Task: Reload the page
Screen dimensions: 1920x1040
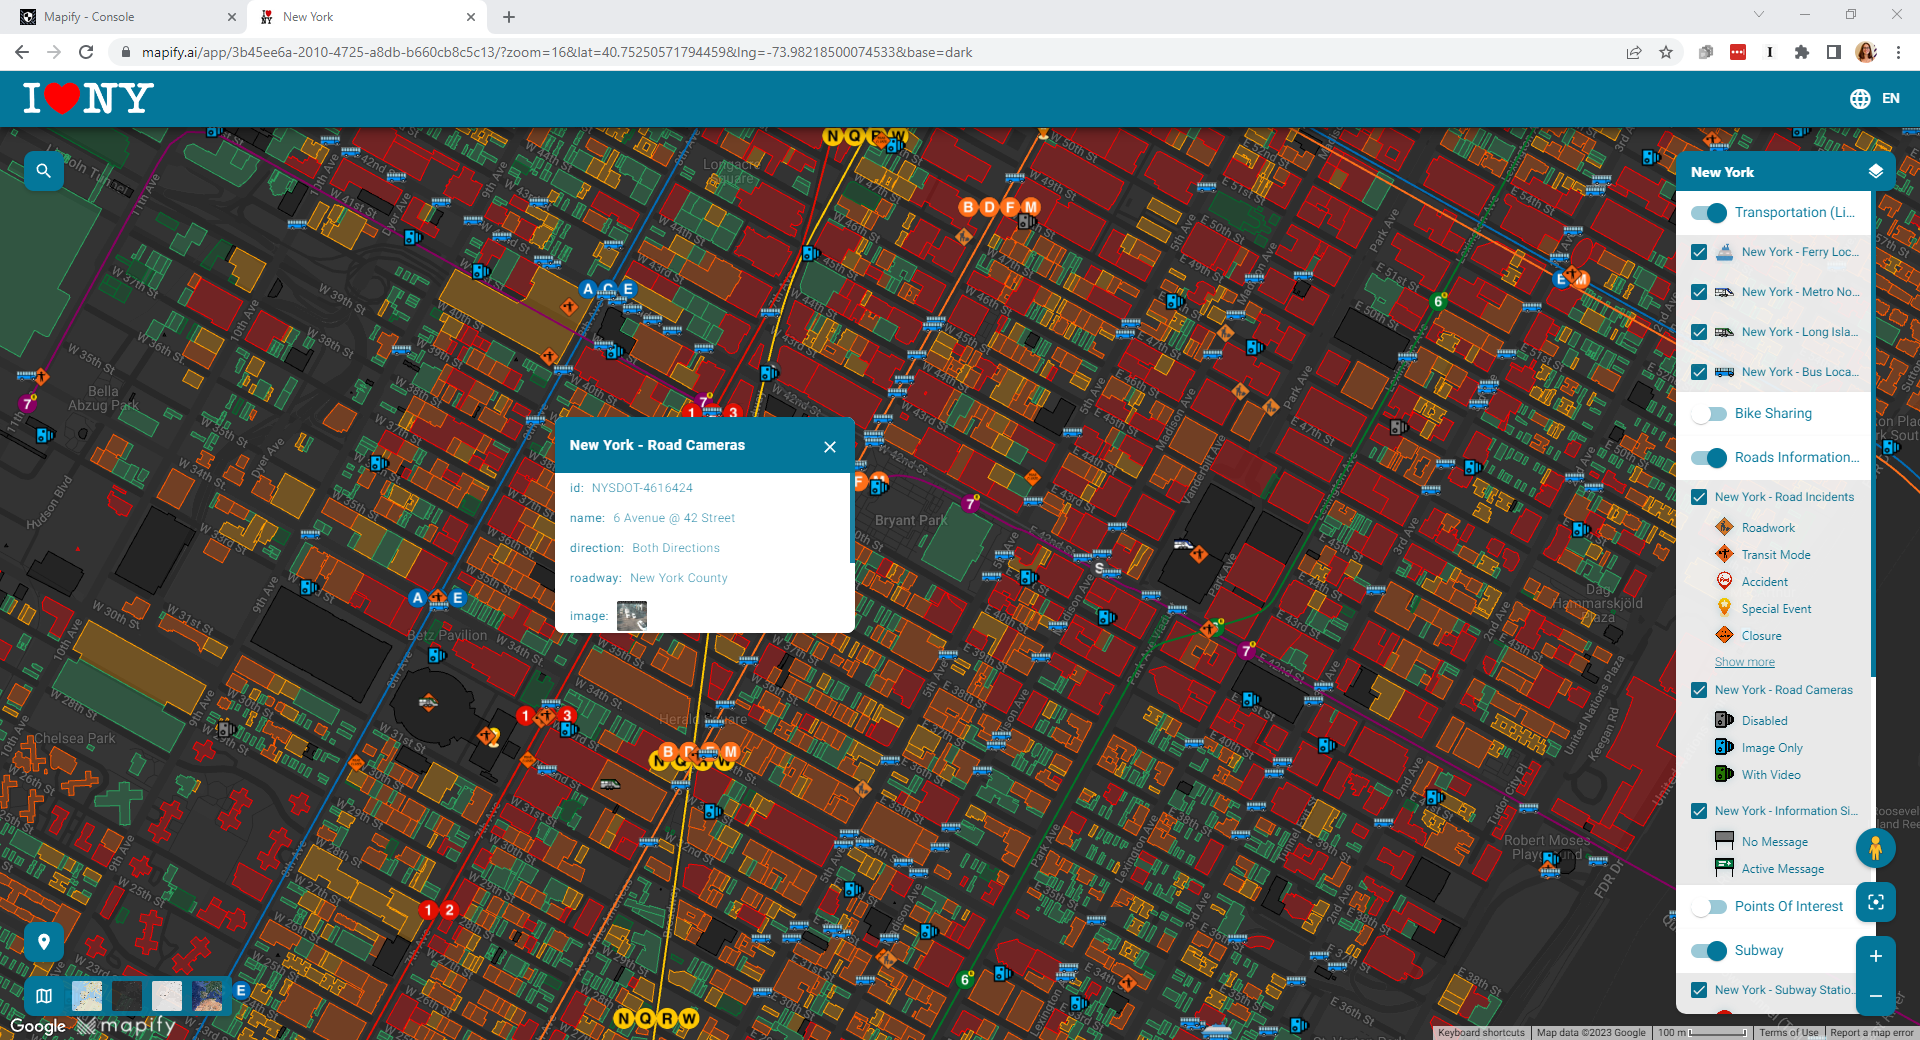Action: (x=86, y=52)
